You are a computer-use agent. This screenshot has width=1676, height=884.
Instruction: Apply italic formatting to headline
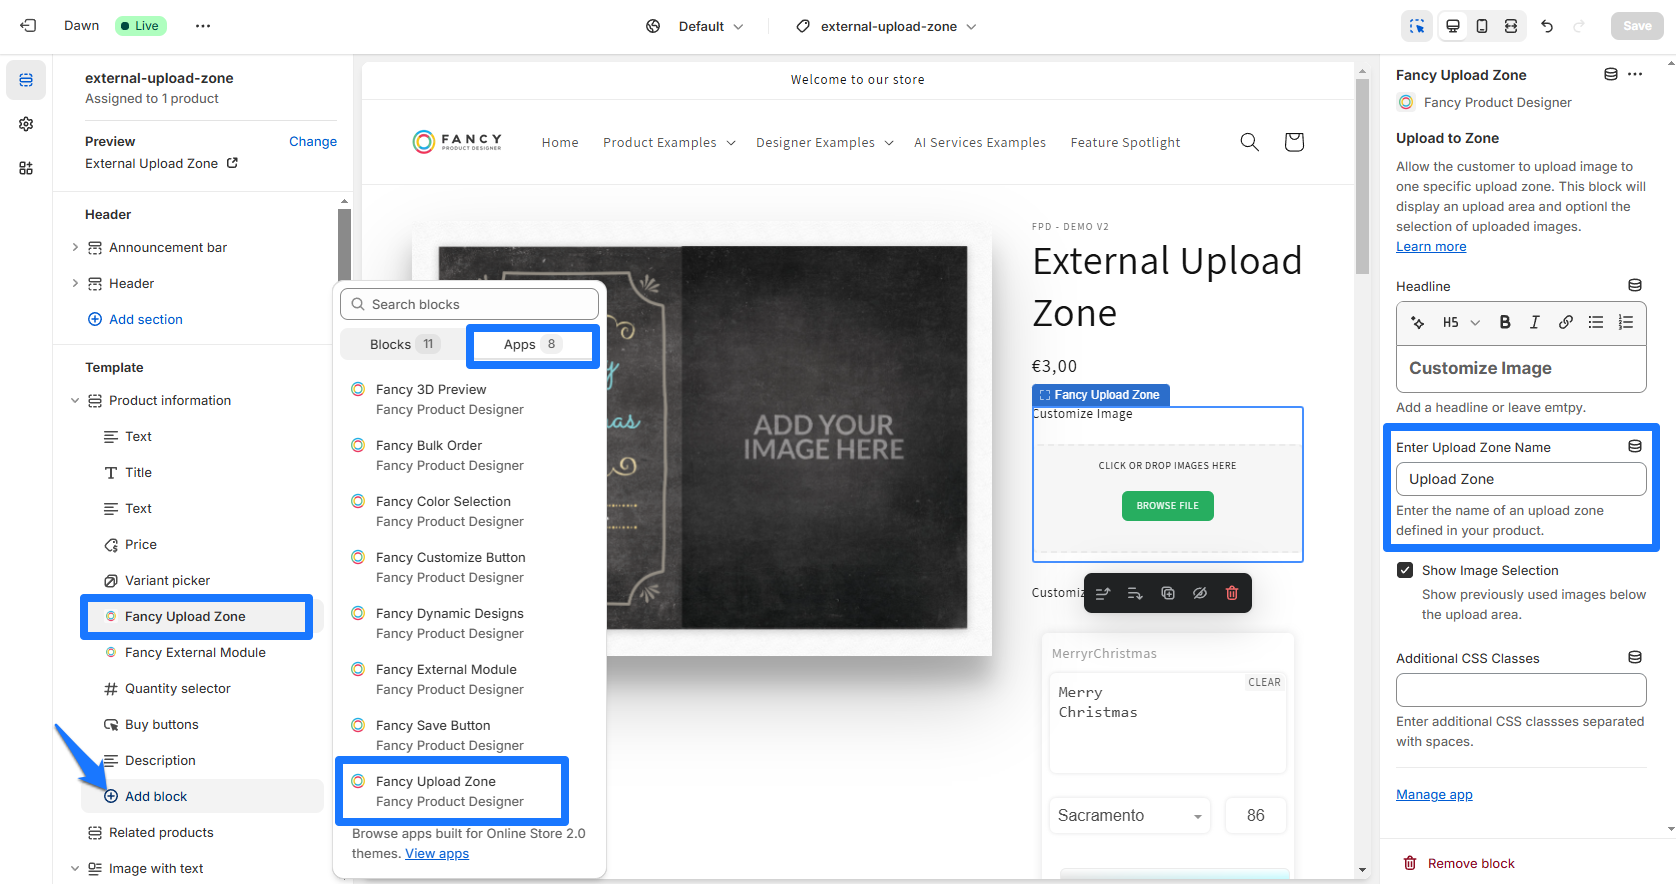click(1535, 322)
